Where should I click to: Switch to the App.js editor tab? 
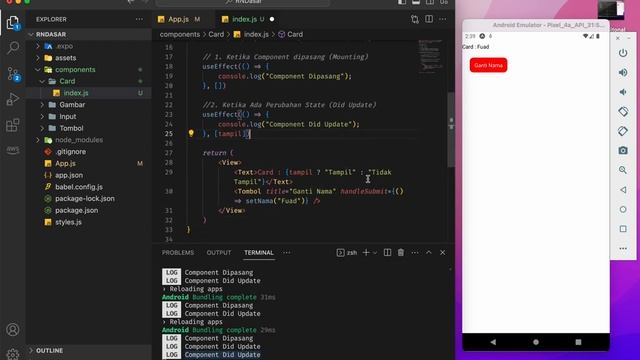click(179, 19)
